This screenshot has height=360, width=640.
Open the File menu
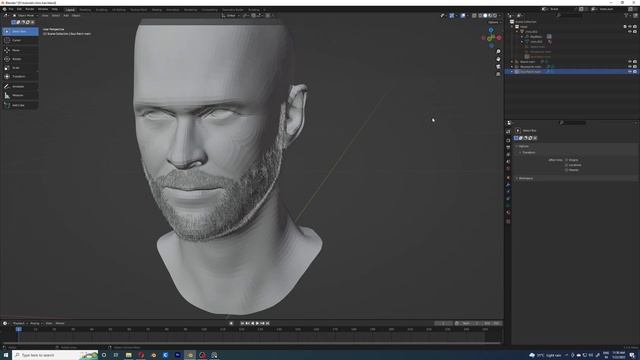pyautogui.click(x=11, y=9)
